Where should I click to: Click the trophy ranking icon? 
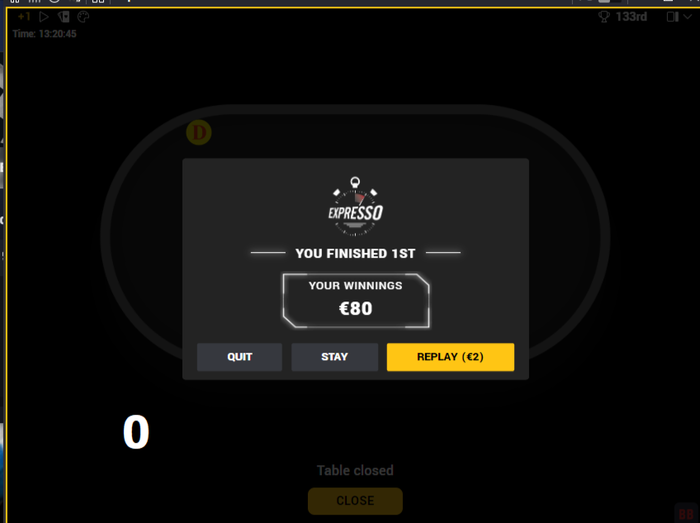click(x=604, y=17)
